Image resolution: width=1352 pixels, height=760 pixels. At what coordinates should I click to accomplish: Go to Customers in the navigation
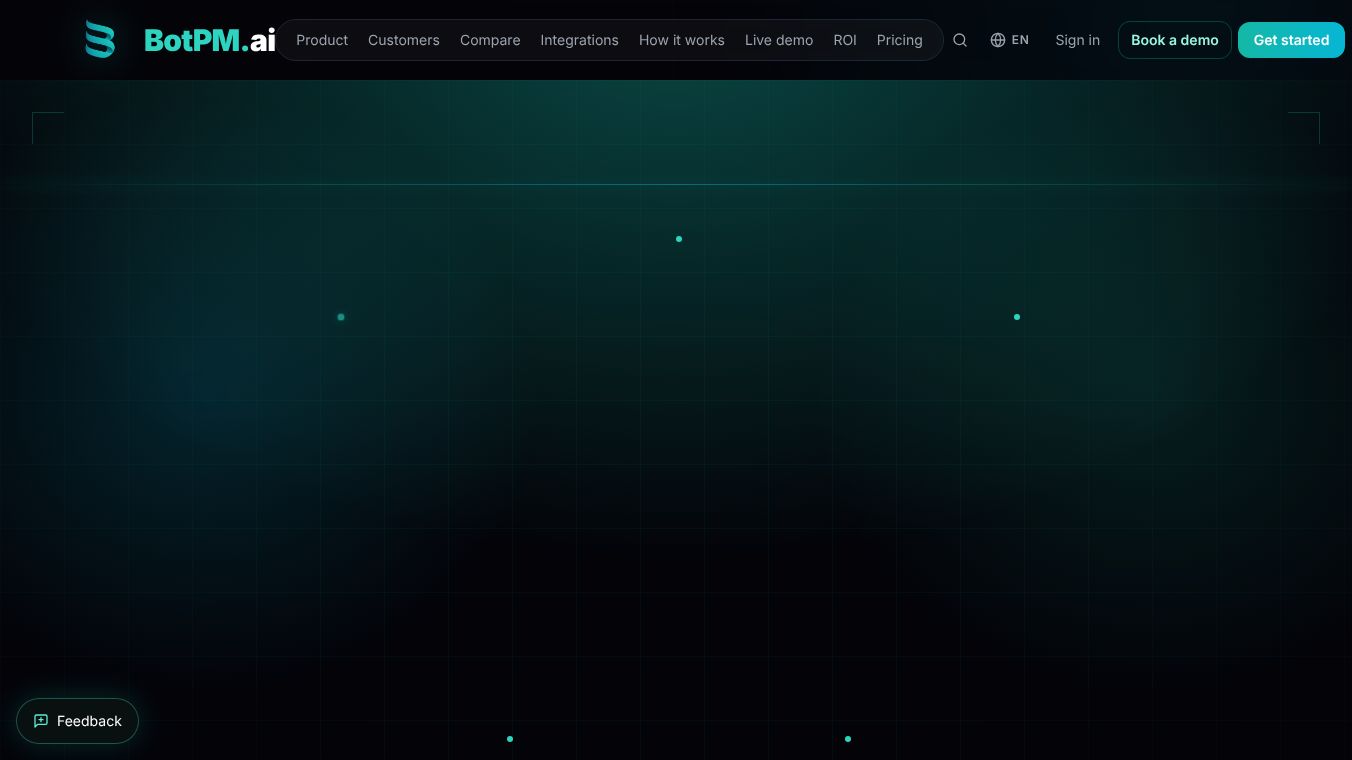point(404,40)
